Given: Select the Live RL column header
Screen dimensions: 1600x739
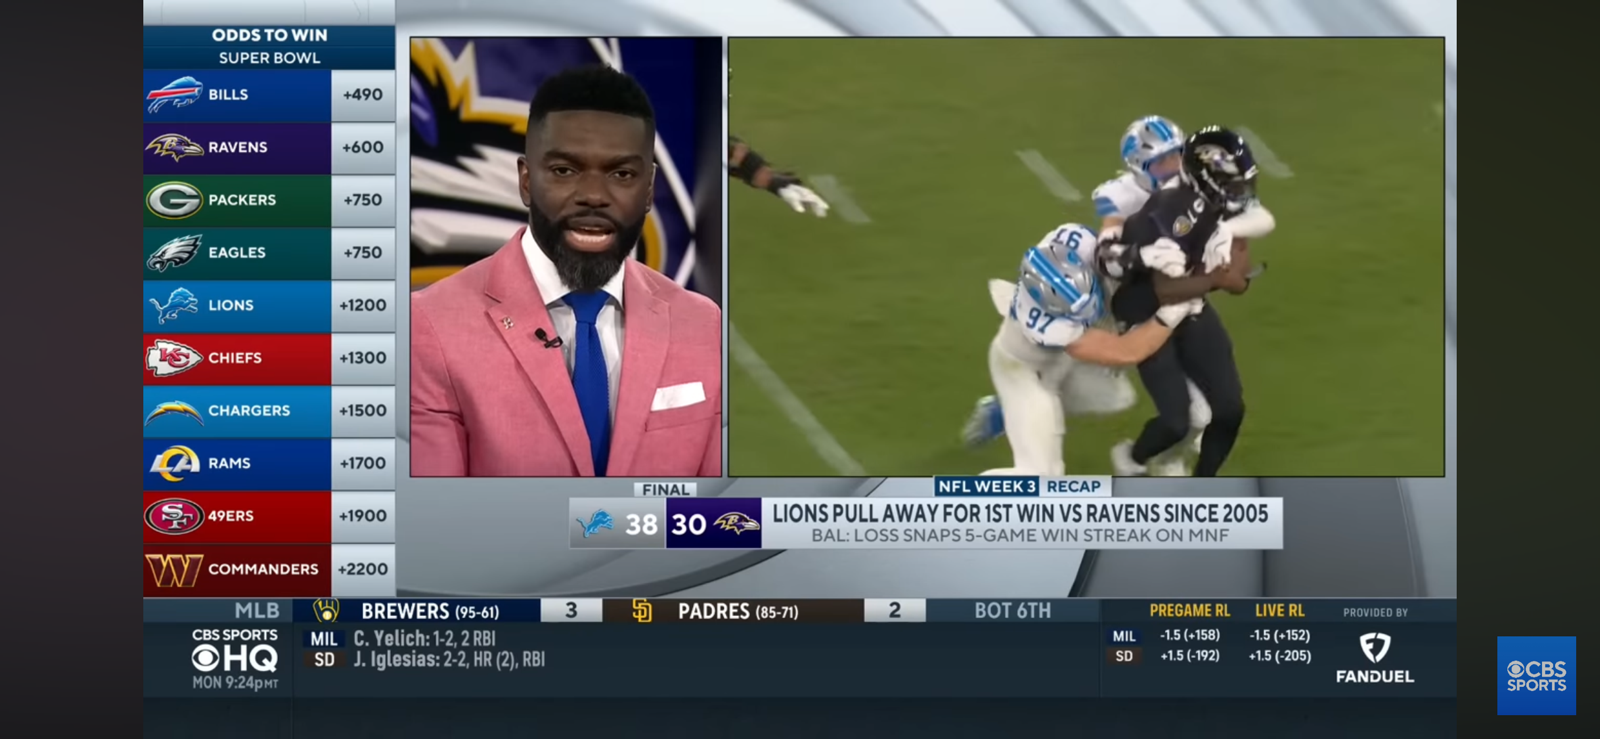Looking at the screenshot, I should click(x=1279, y=611).
